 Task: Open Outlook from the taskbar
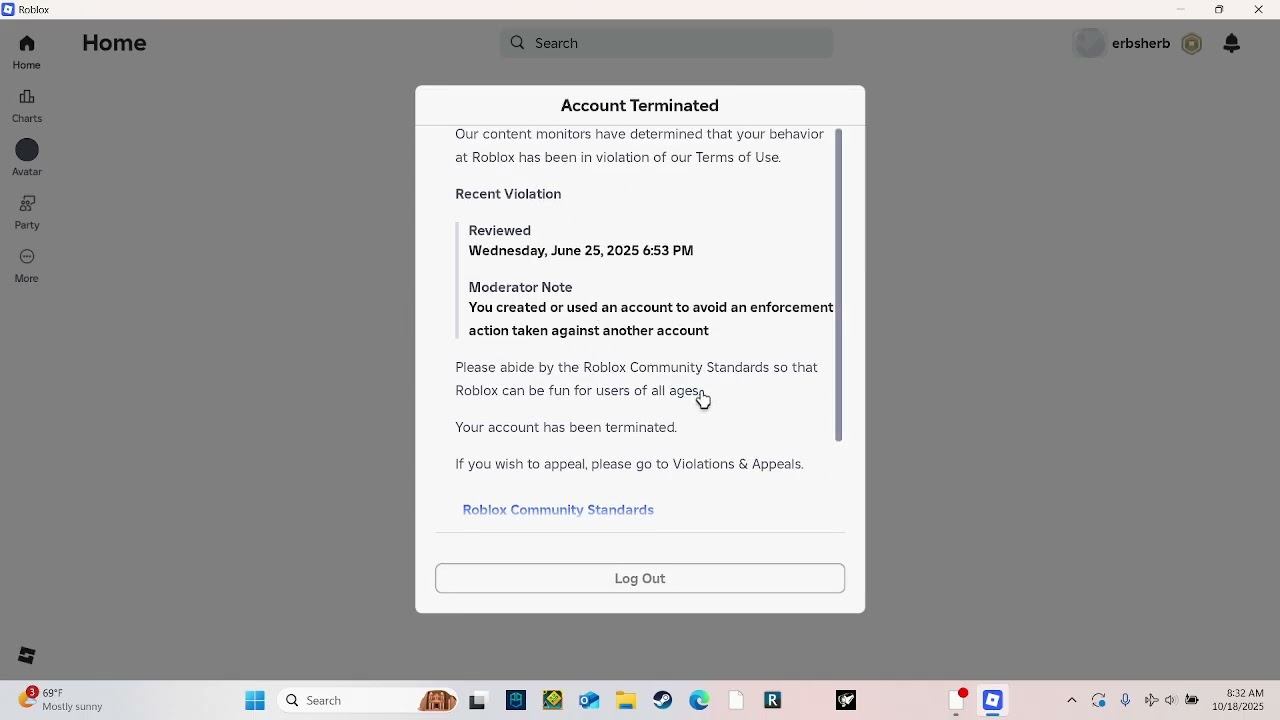point(589,700)
